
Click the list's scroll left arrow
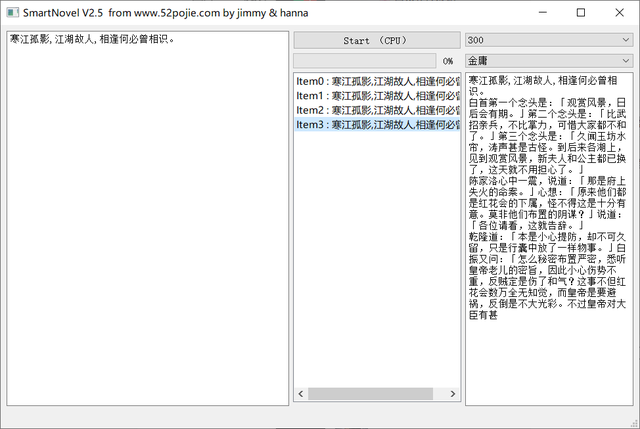click(301, 394)
